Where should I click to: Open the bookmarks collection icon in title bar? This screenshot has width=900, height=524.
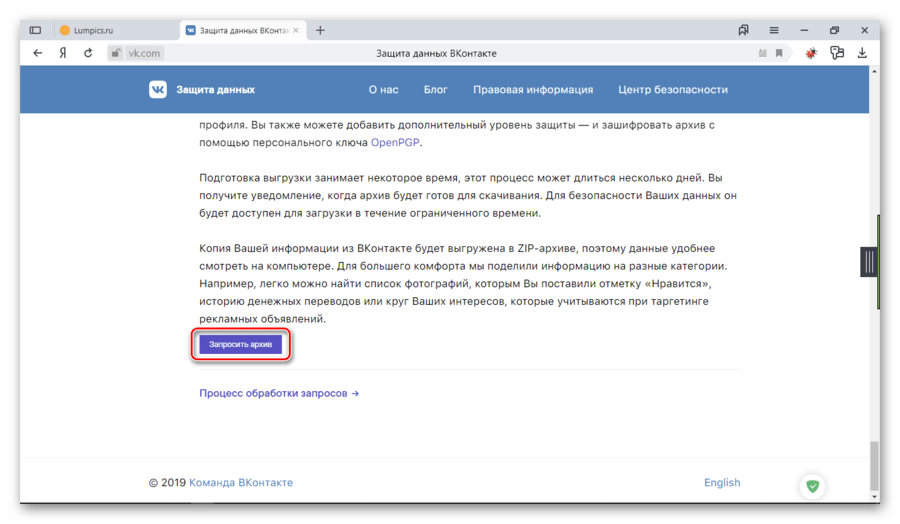[743, 30]
